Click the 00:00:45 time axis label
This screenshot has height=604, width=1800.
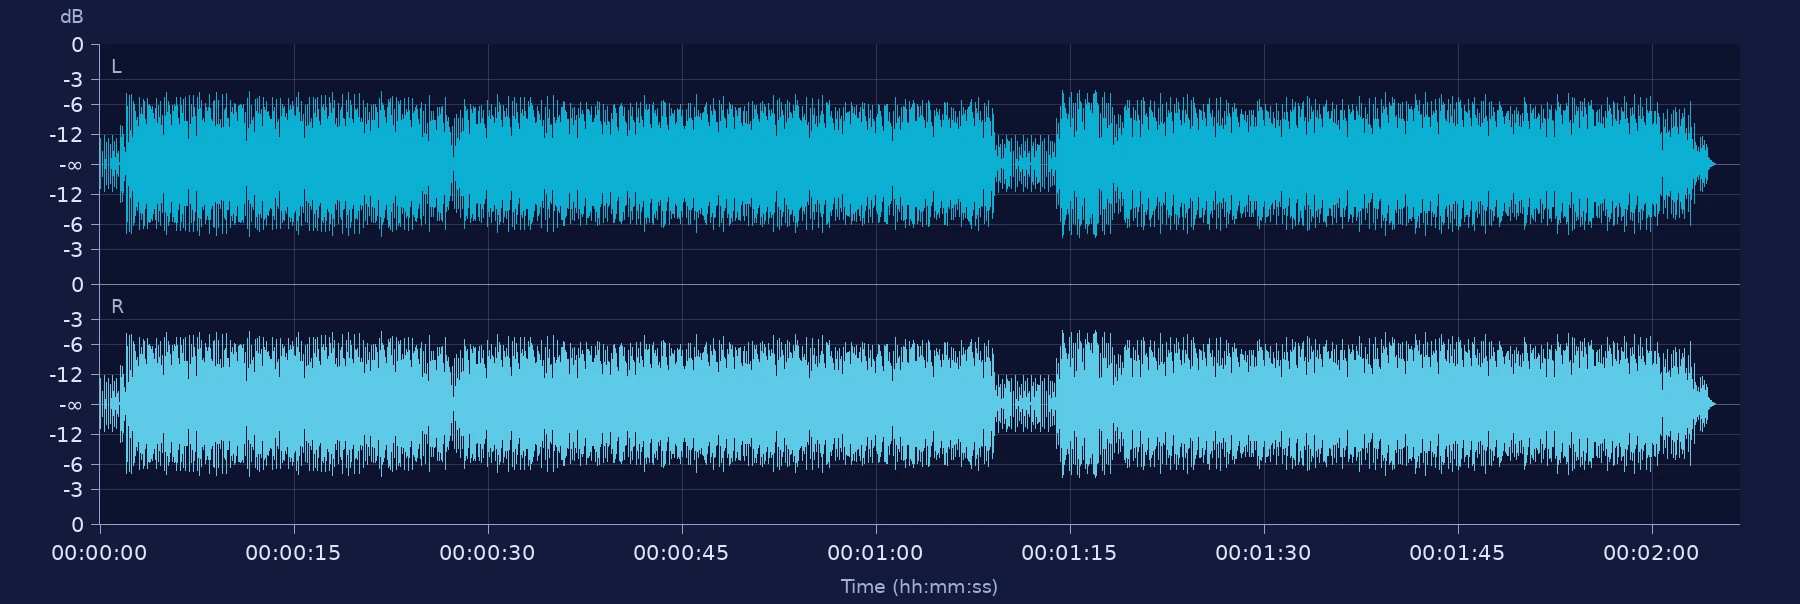[681, 553]
